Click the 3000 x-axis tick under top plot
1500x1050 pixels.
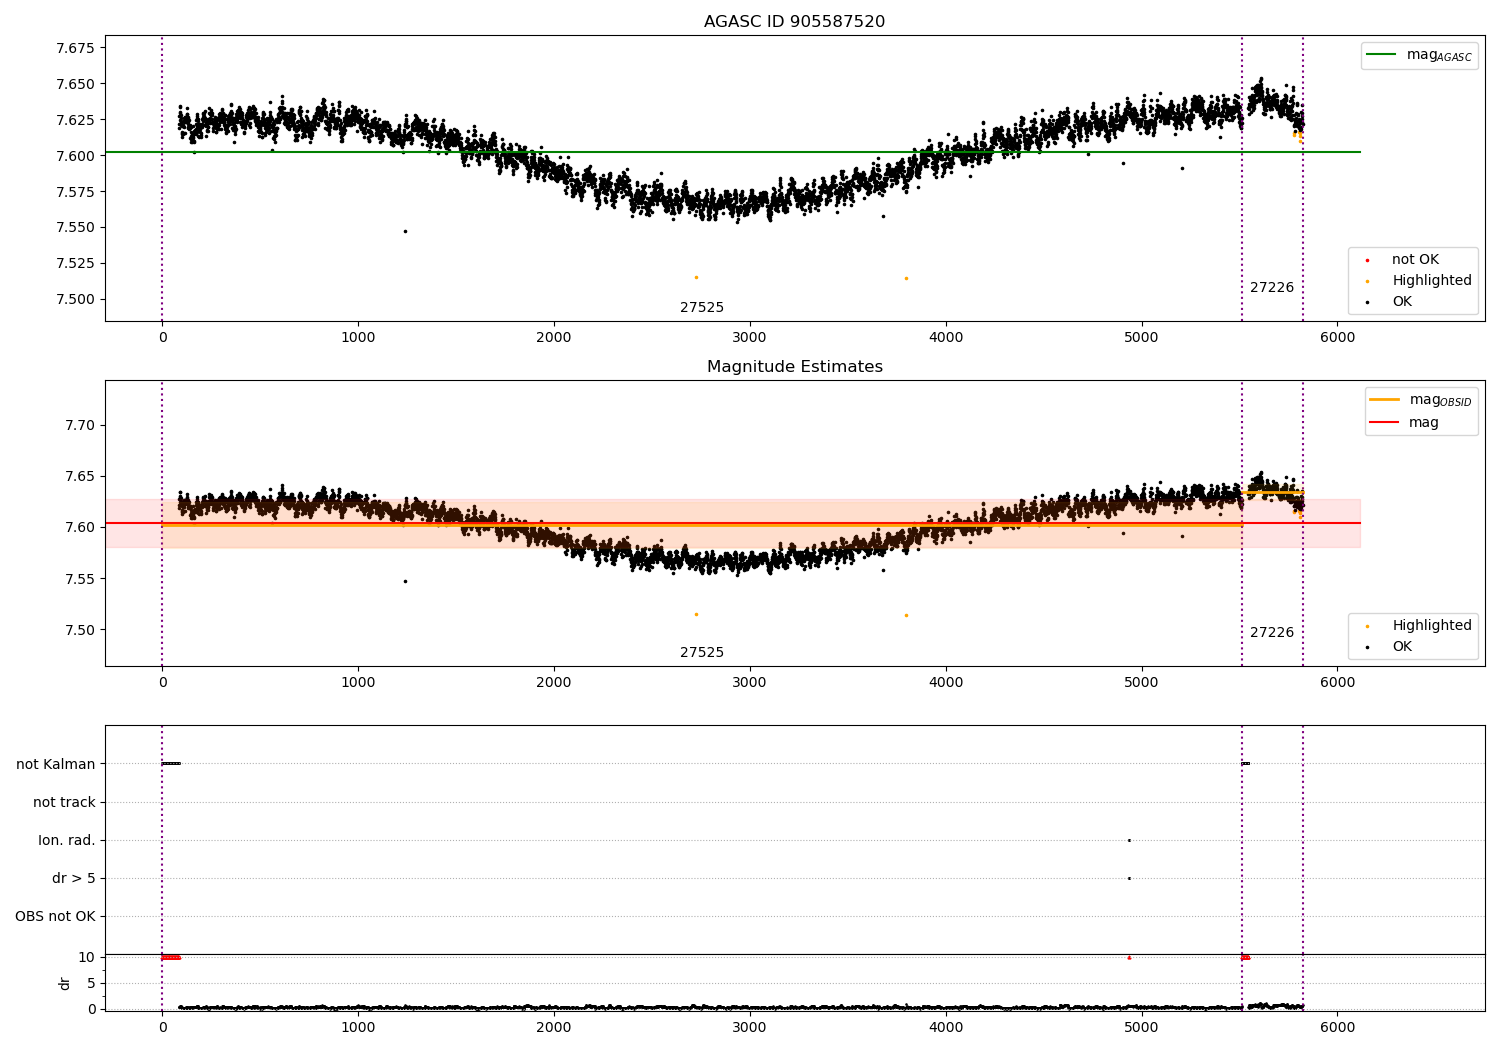pos(749,338)
